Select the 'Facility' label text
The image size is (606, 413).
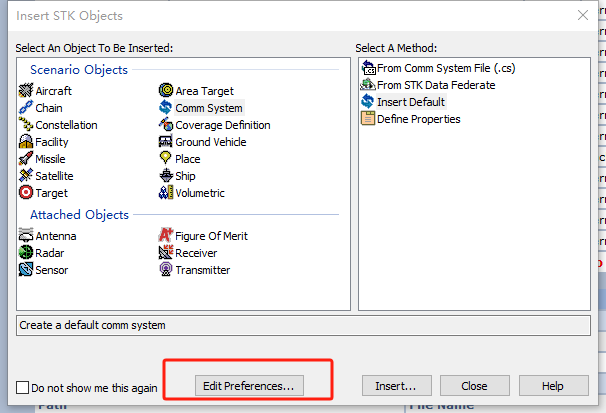pyautogui.click(x=52, y=142)
